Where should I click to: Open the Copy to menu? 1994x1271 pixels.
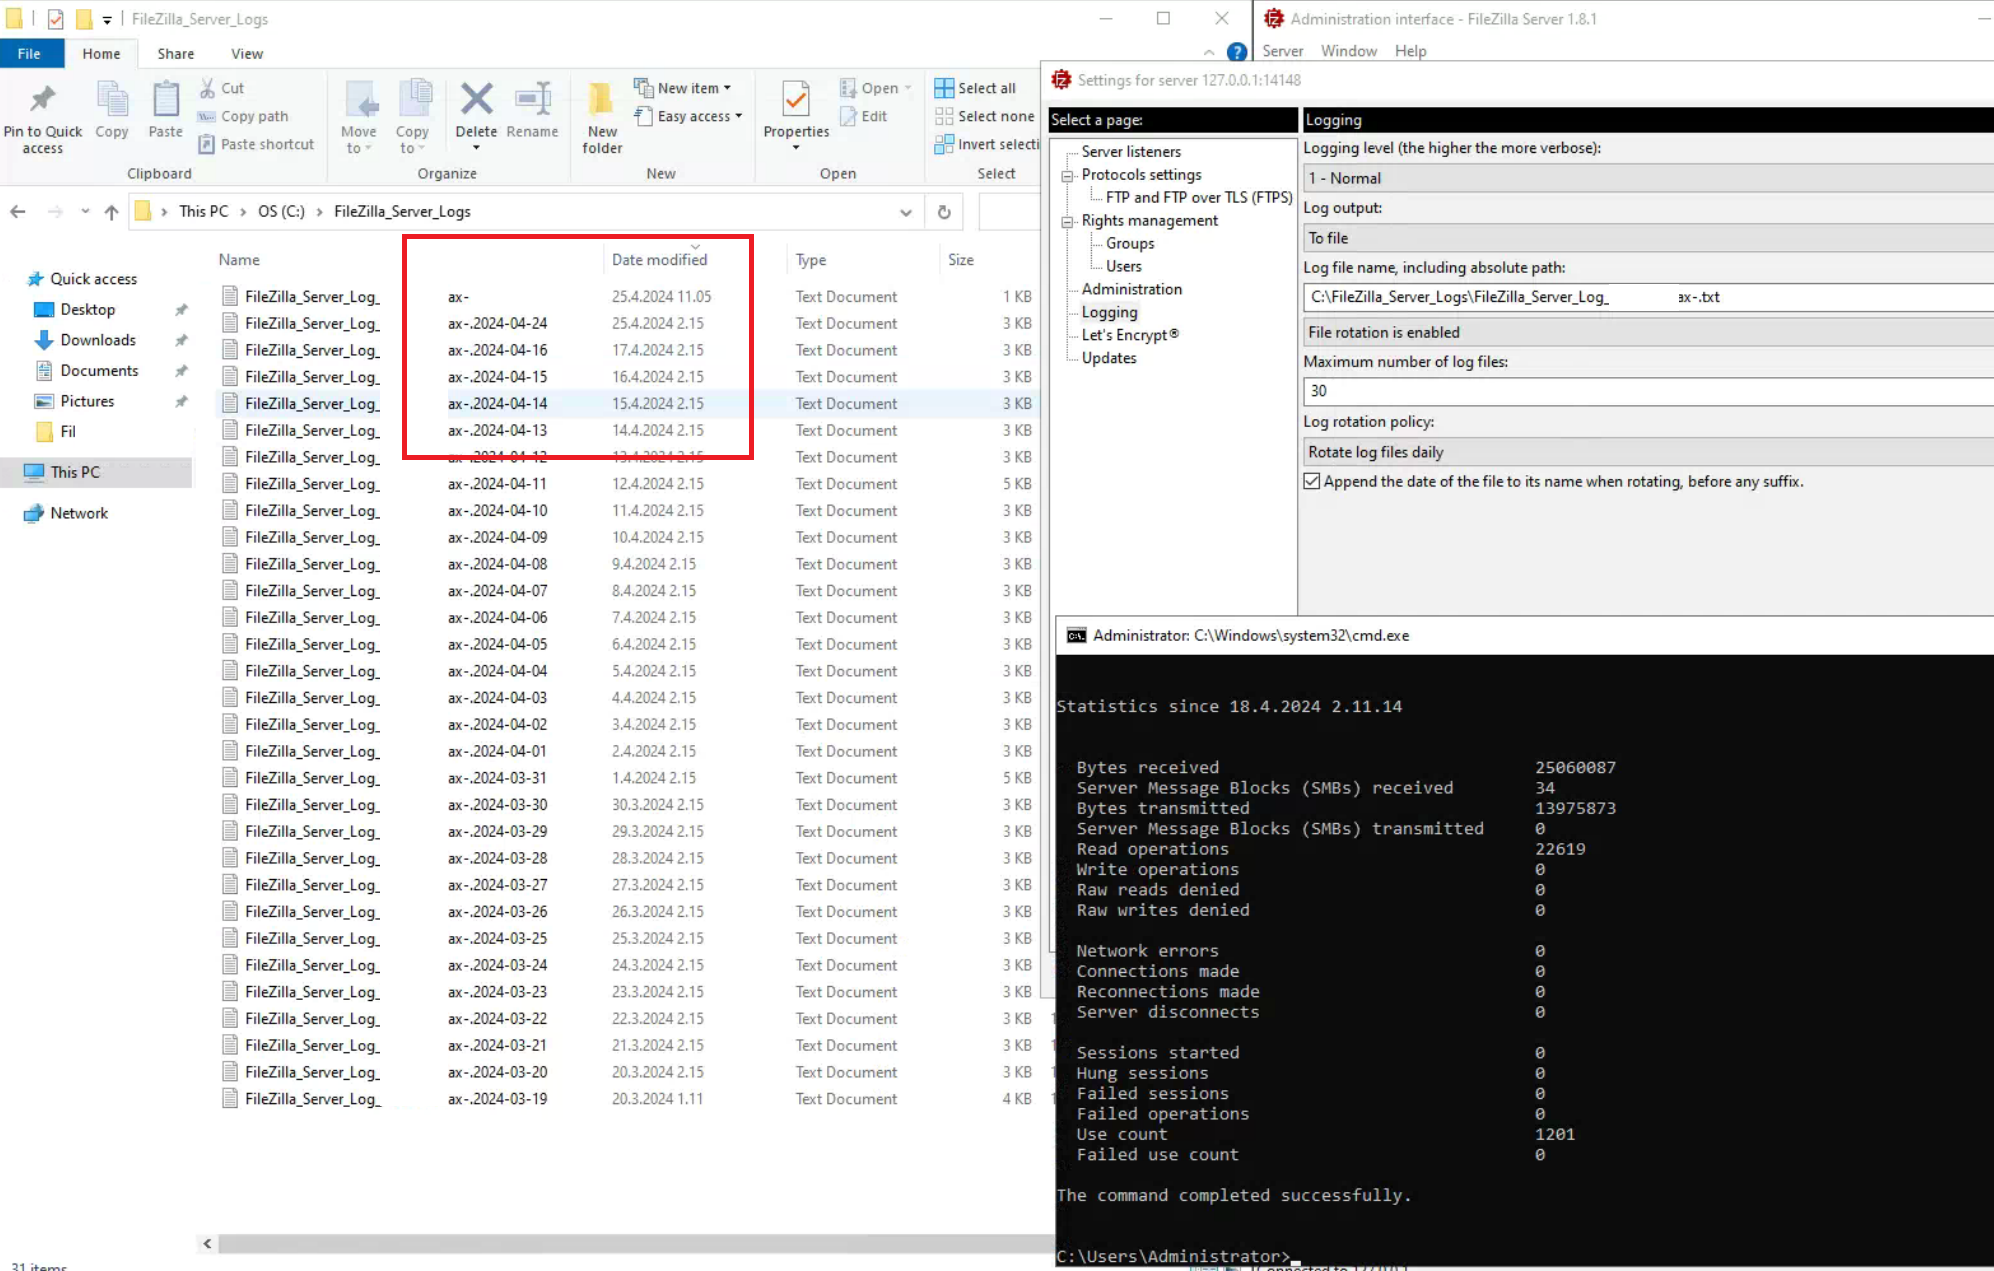(412, 118)
